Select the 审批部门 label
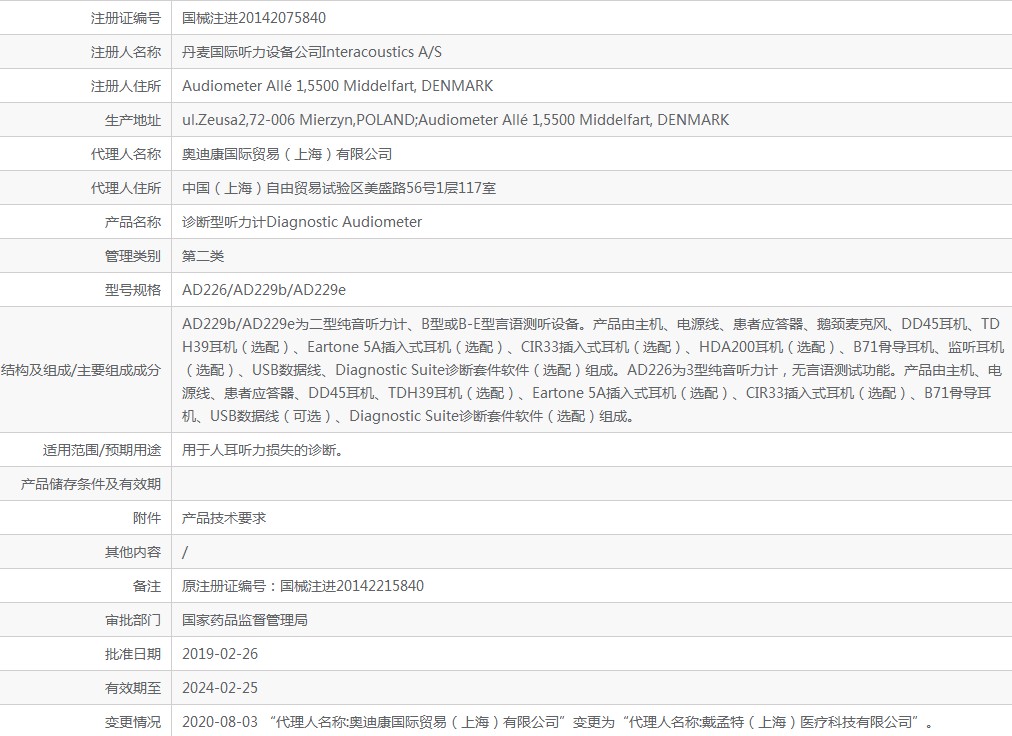 point(133,620)
